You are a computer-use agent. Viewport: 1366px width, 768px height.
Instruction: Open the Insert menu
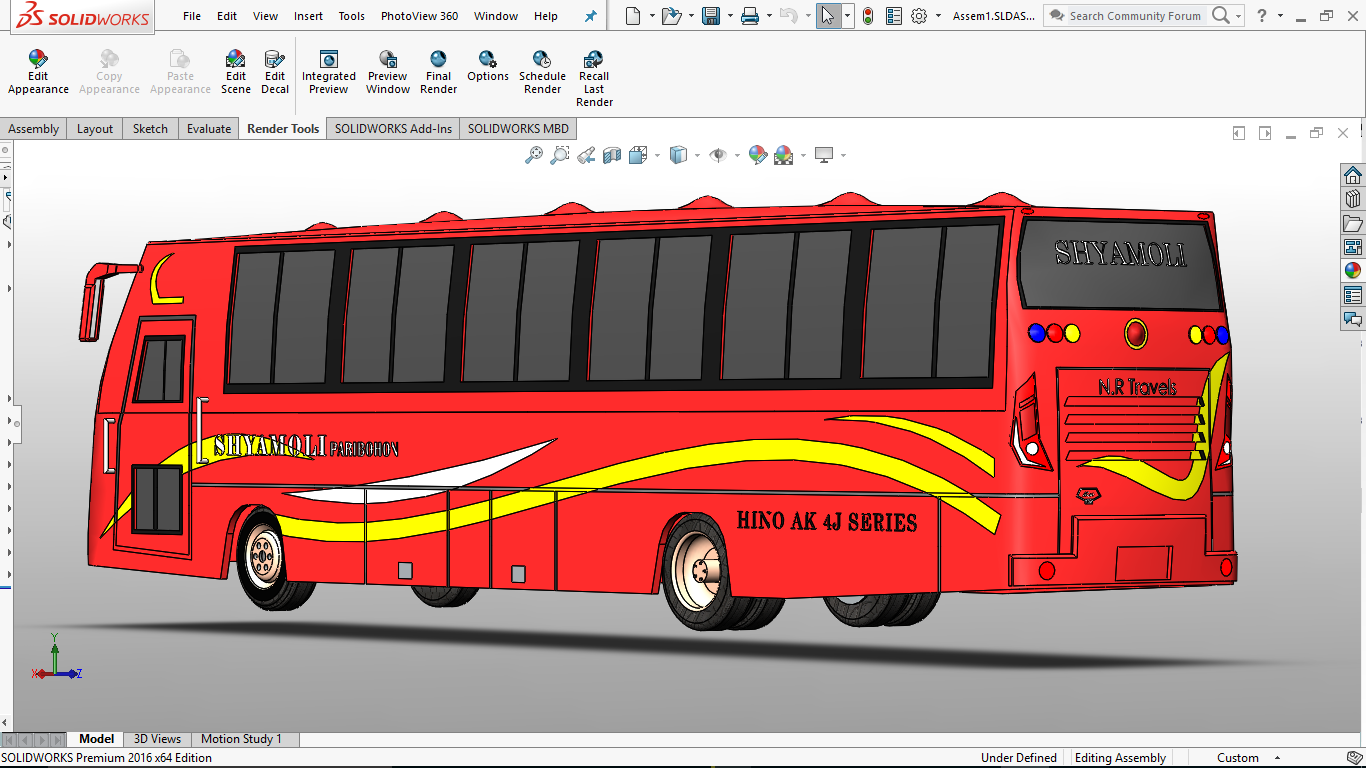[x=308, y=16]
